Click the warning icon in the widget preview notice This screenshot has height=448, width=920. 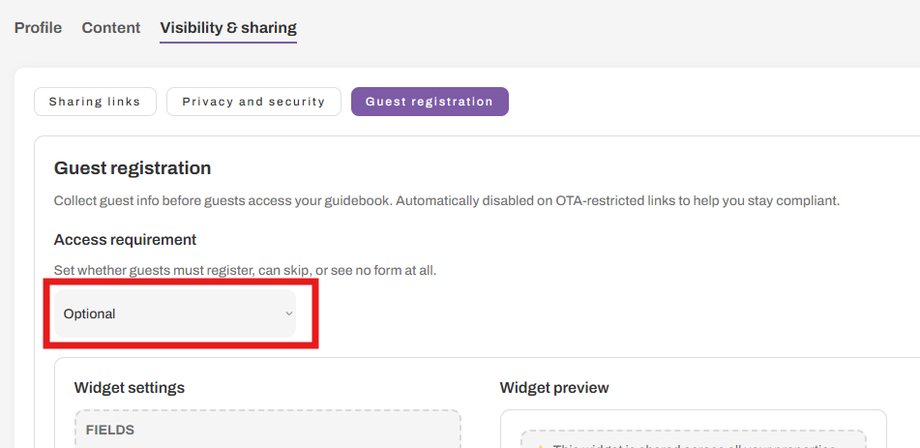pyautogui.click(x=540, y=444)
